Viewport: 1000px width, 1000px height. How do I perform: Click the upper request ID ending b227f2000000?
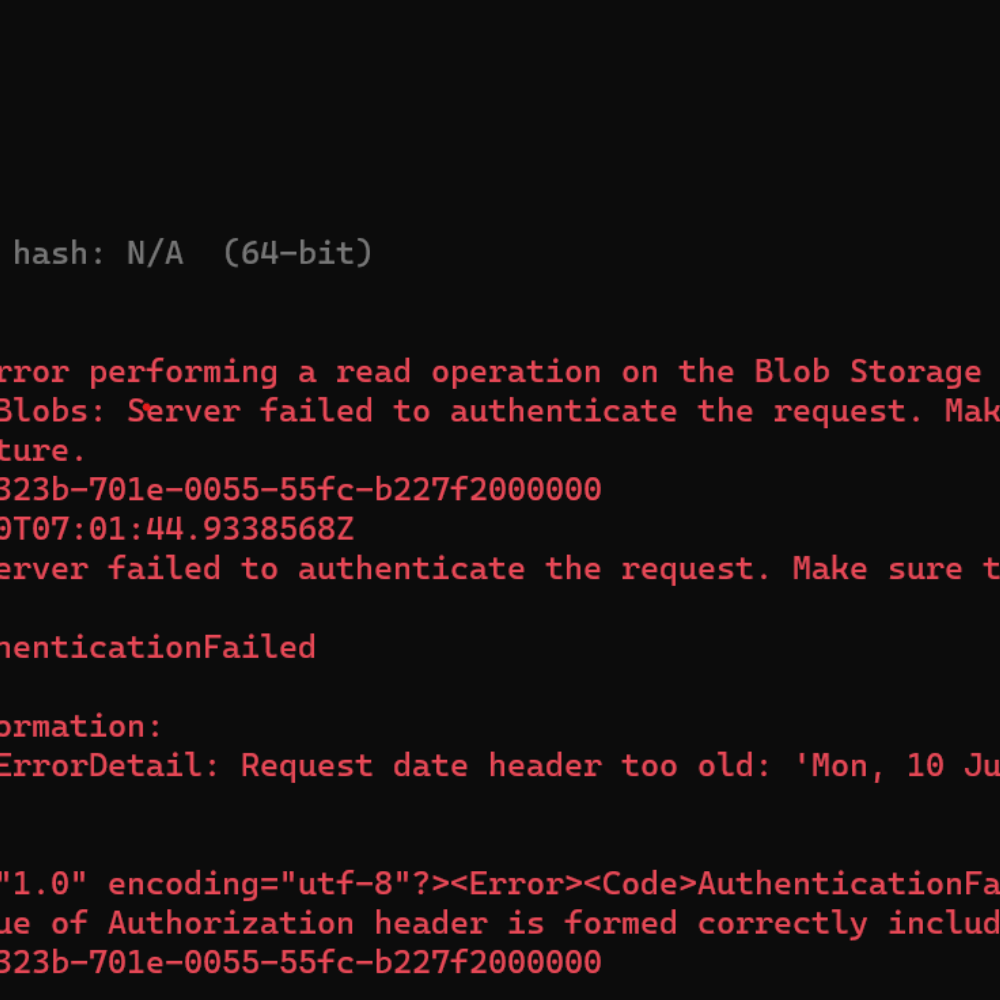[x=300, y=490]
